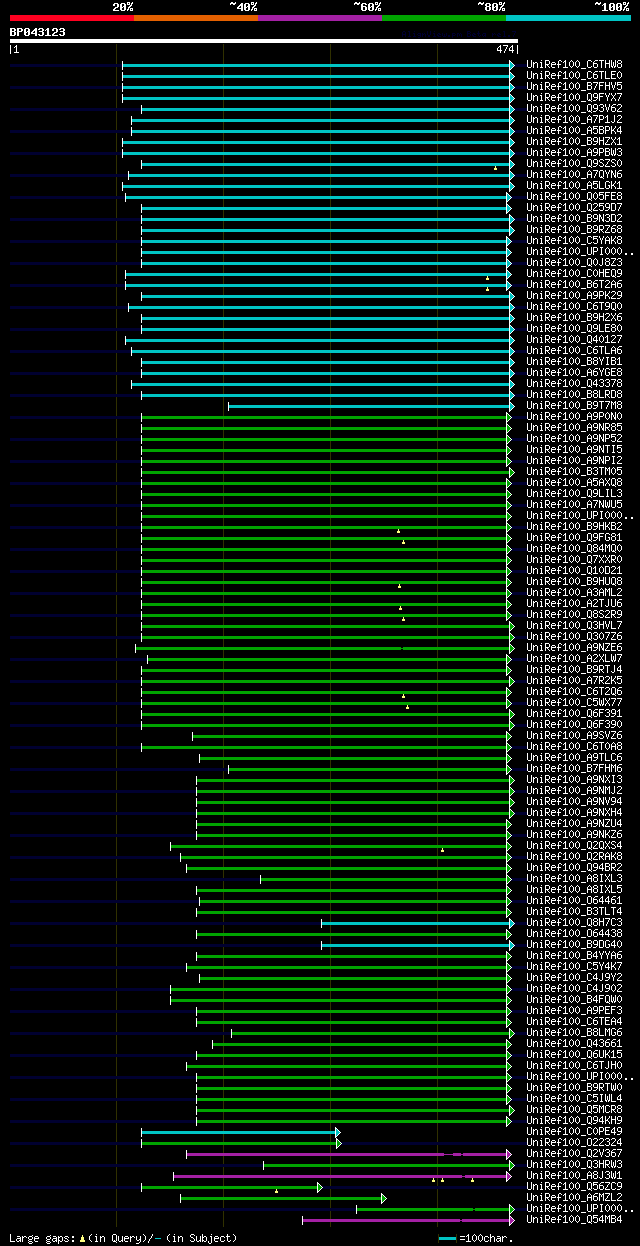
Task: Click the UniRef100_Q2V367 label
Action: (574, 1153)
